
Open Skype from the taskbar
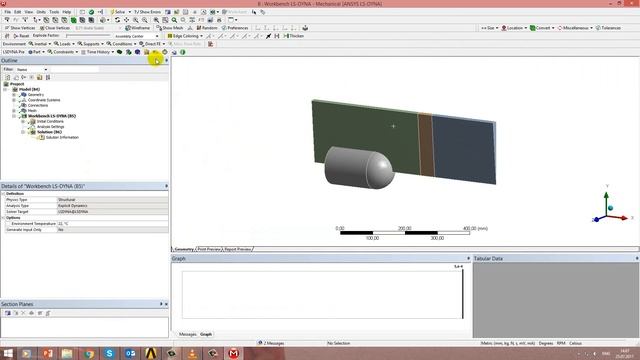pyautogui.click(x=109, y=353)
